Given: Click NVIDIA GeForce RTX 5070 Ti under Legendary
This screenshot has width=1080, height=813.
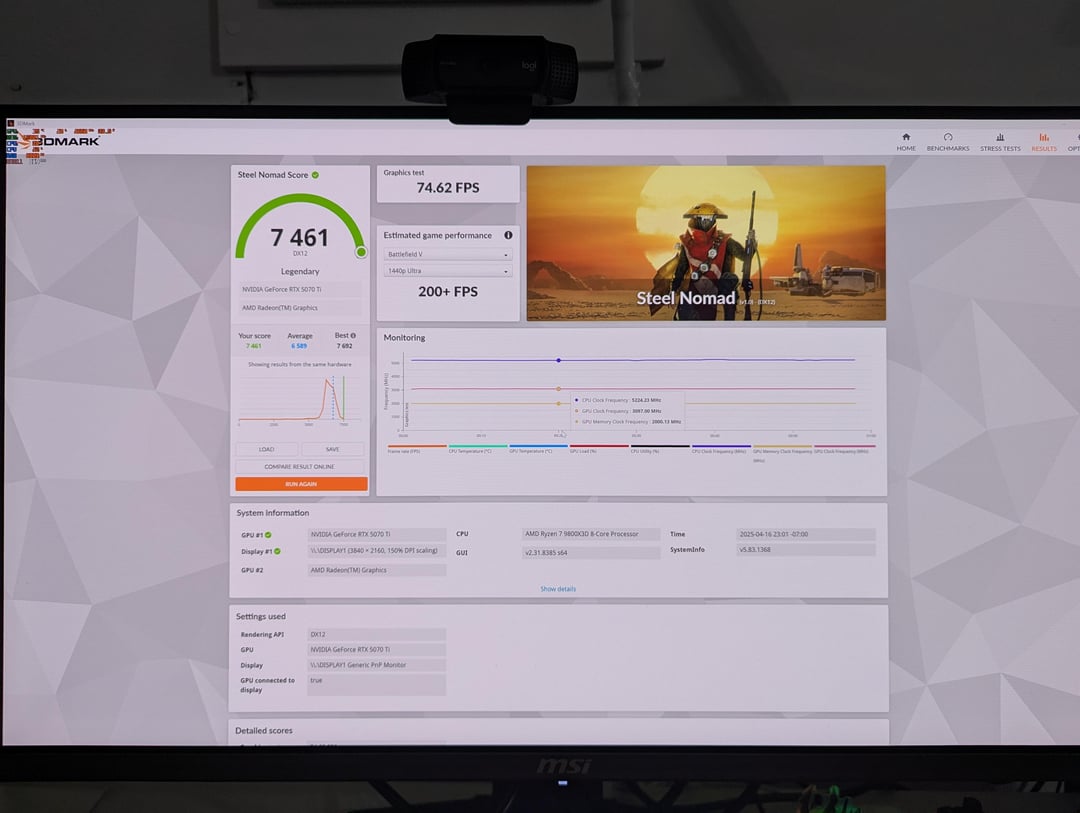Looking at the screenshot, I should point(300,289).
